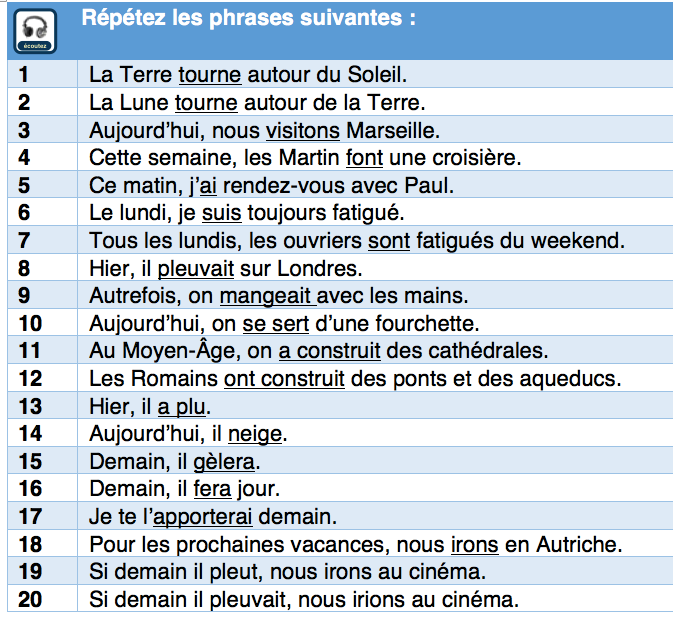Click underlined word 'tourne' in sentence 1
The image size is (673, 618).
coord(209,74)
